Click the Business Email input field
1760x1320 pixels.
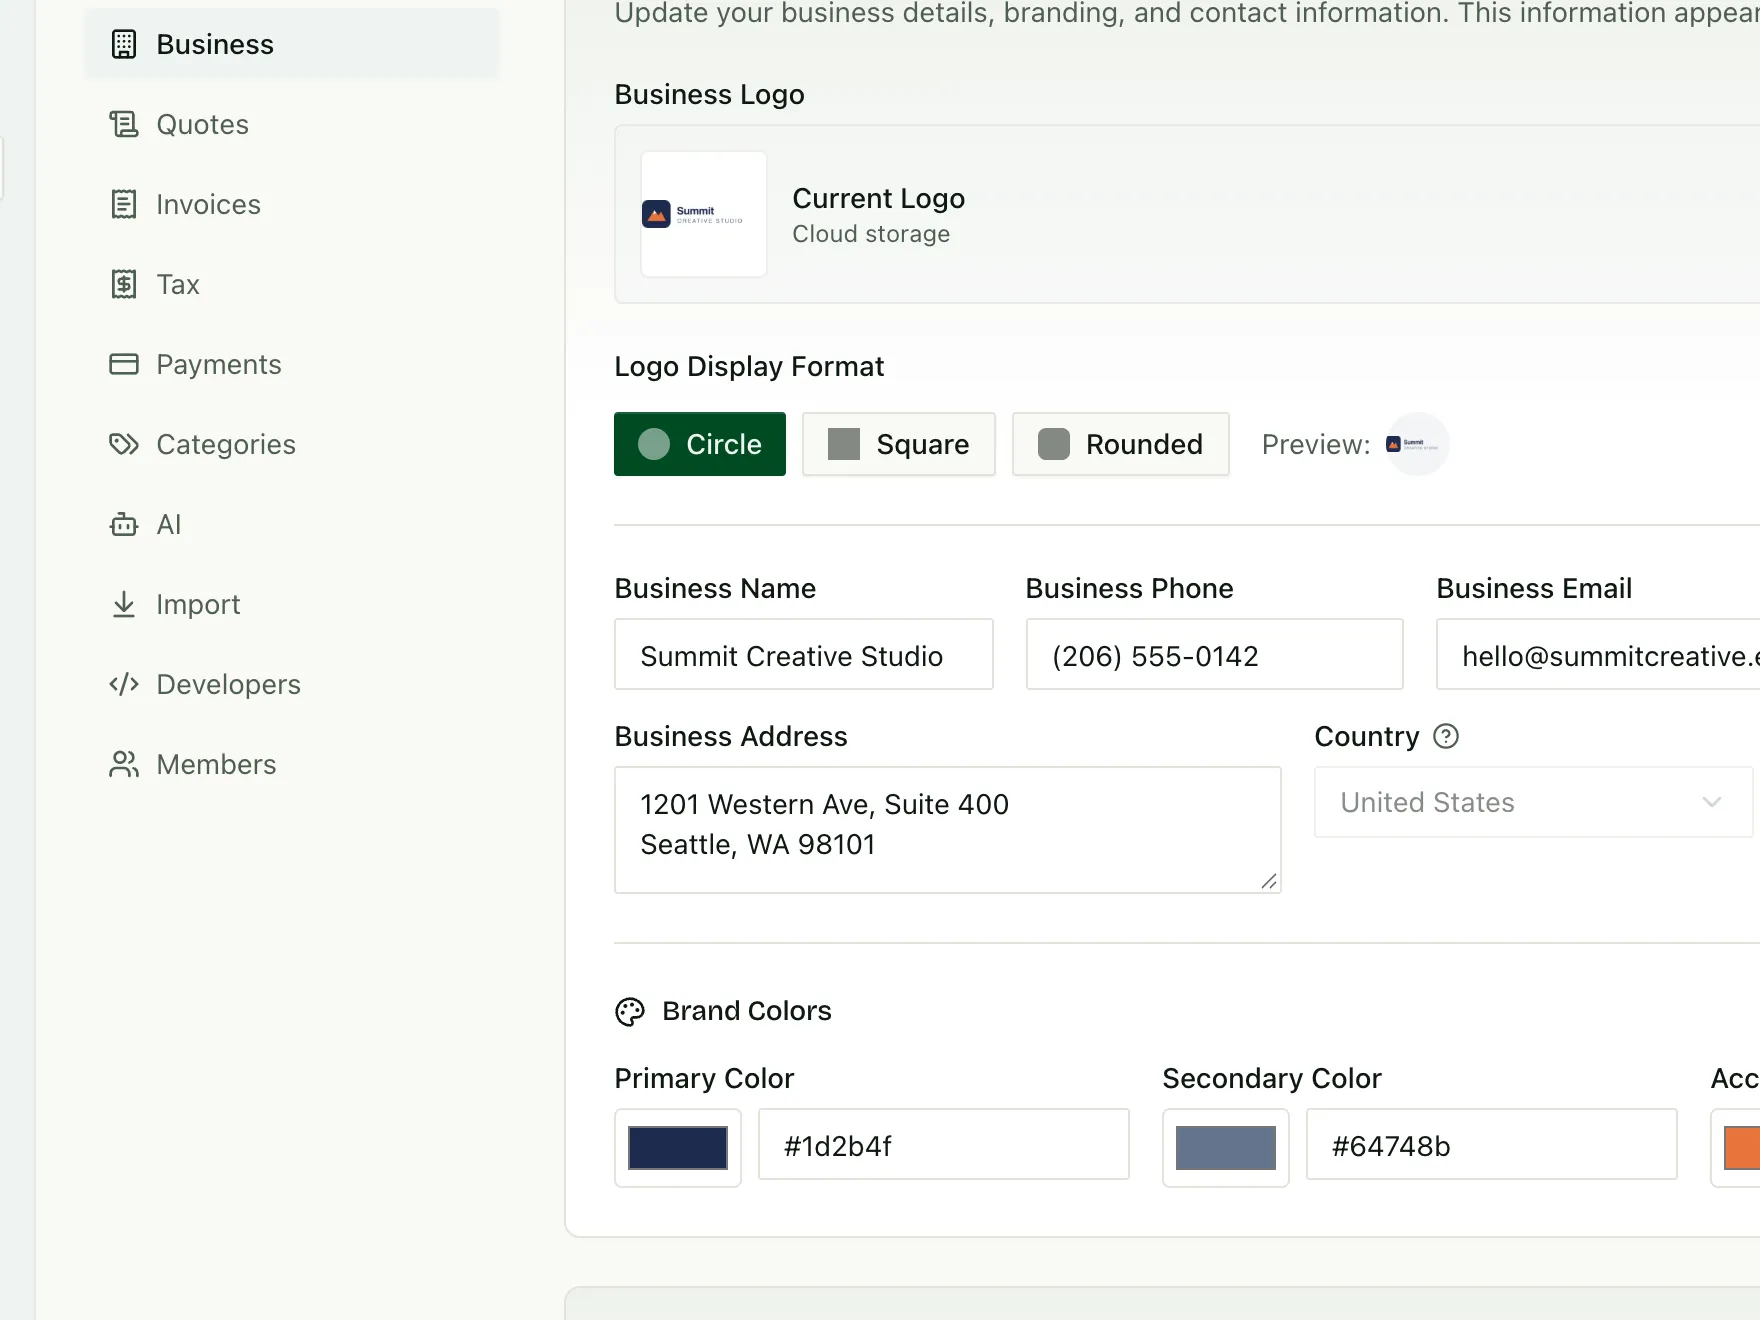pos(1598,654)
